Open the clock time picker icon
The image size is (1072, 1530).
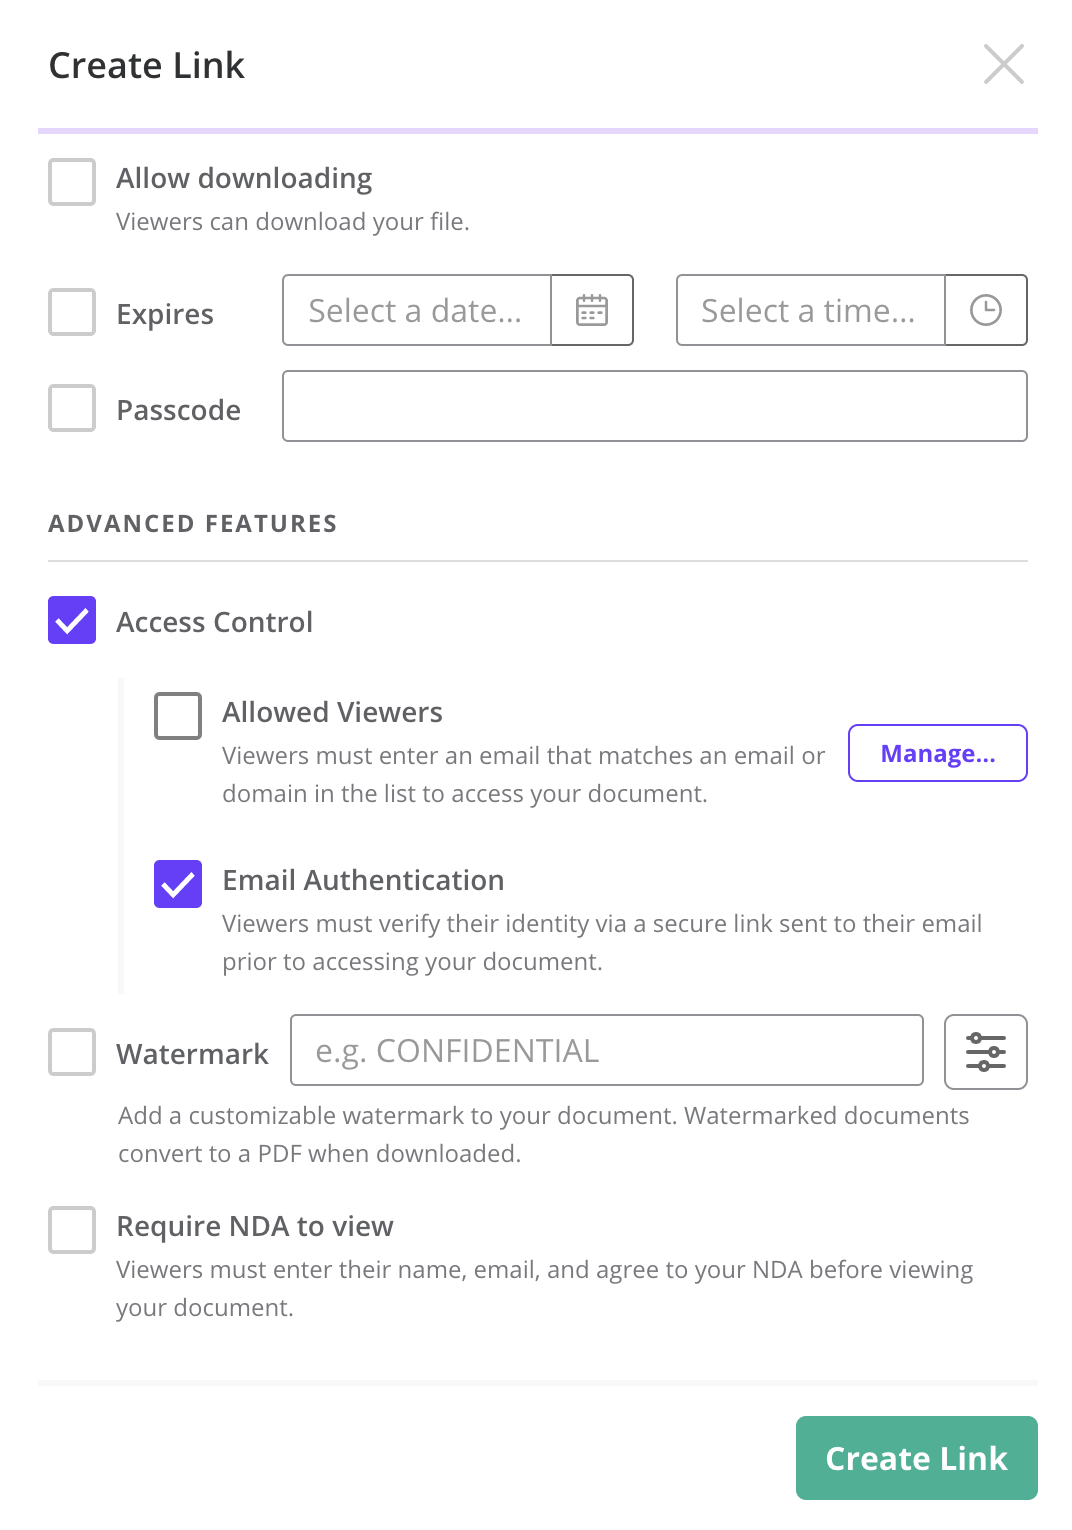[x=986, y=310]
